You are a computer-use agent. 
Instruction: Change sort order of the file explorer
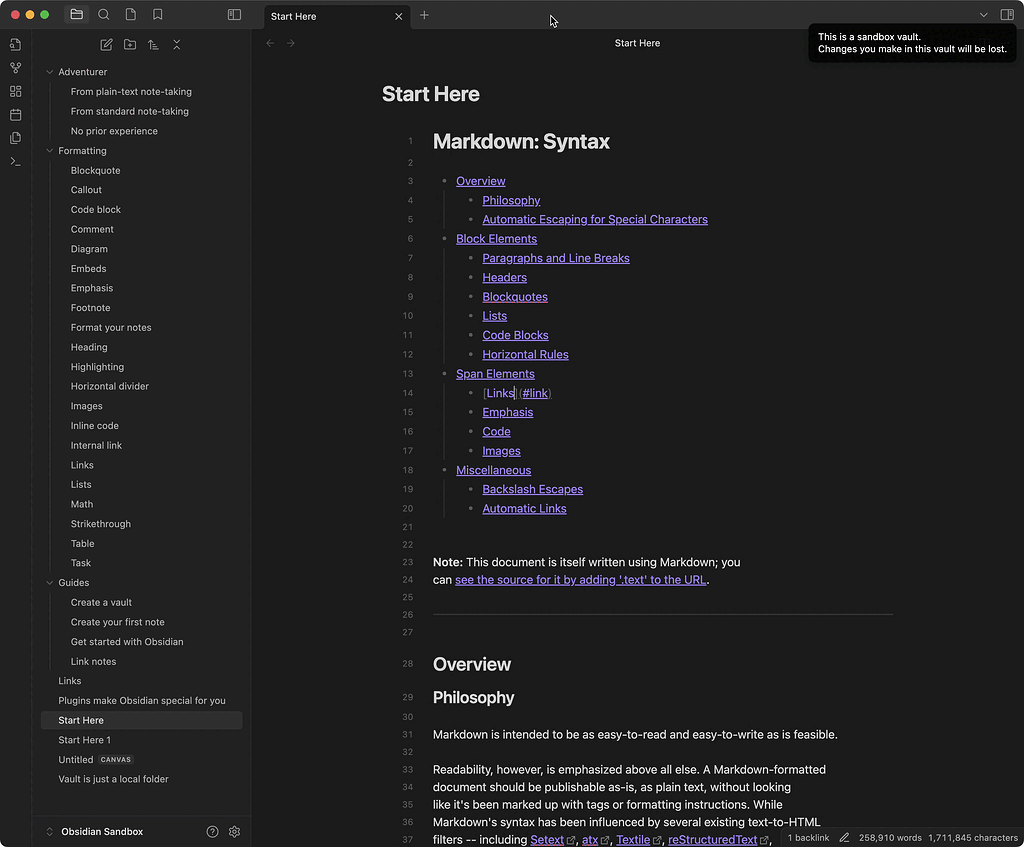click(x=152, y=45)
